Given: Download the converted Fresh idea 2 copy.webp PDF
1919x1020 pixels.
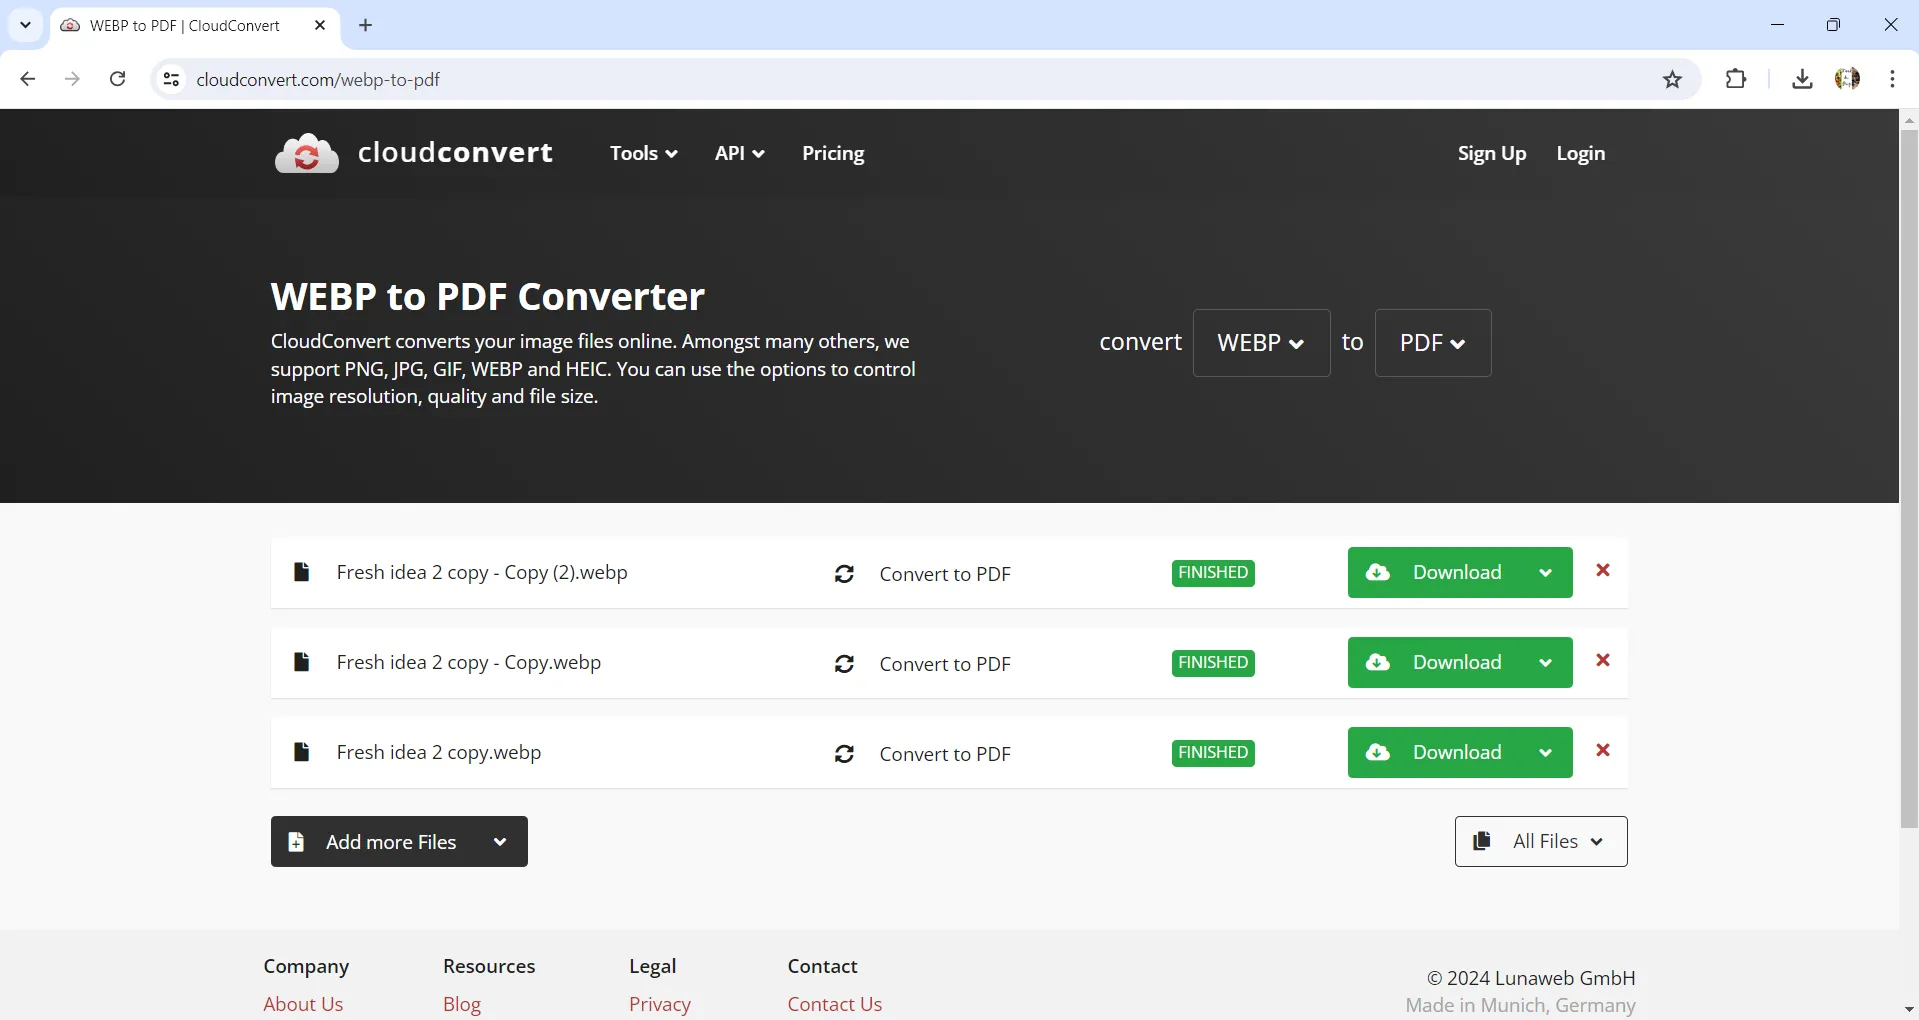Looking at the screenshot, I should pos(1434,752).
